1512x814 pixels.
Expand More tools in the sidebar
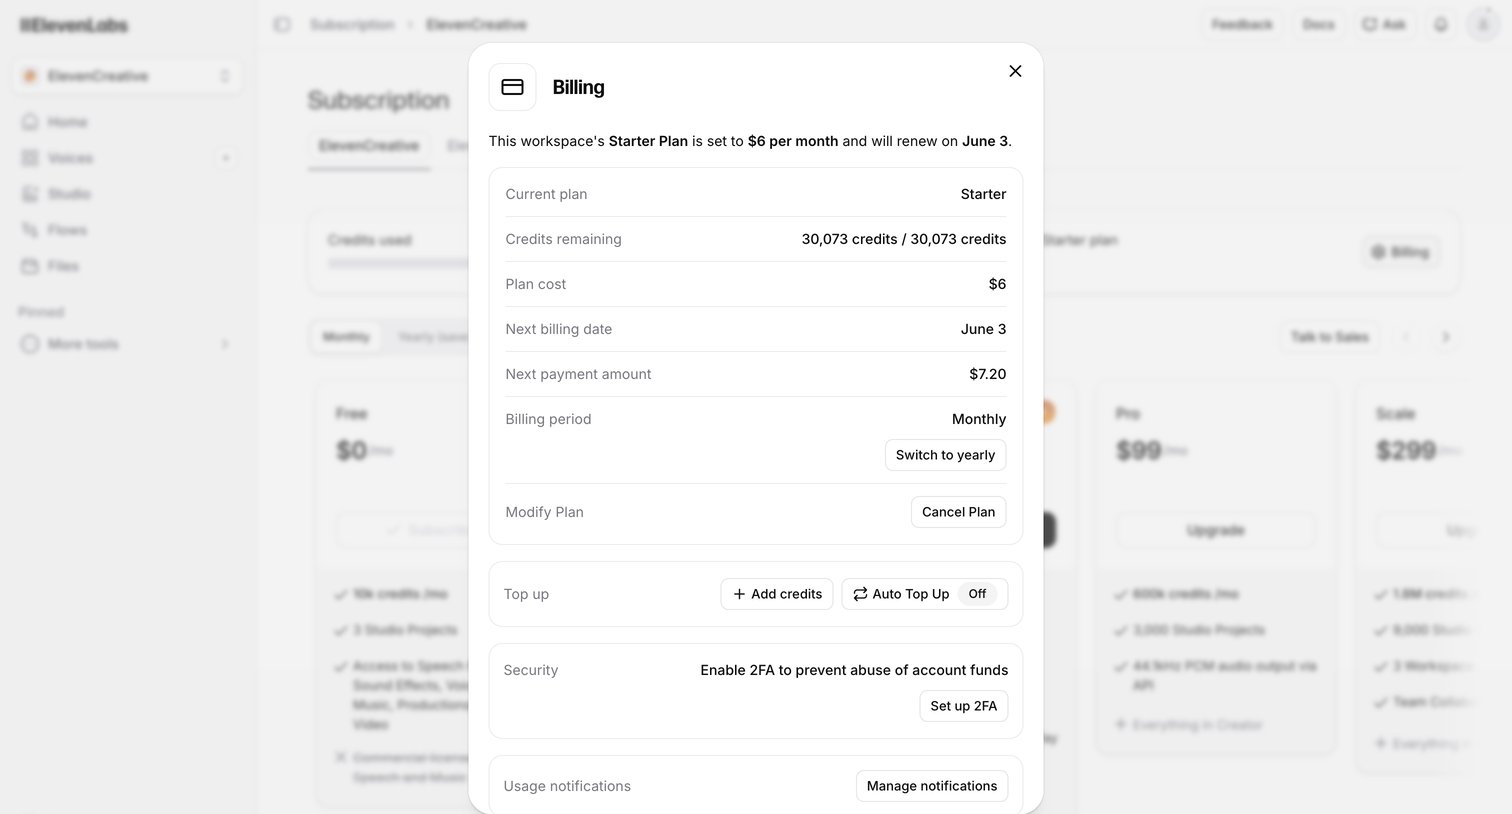coord(126,344)
